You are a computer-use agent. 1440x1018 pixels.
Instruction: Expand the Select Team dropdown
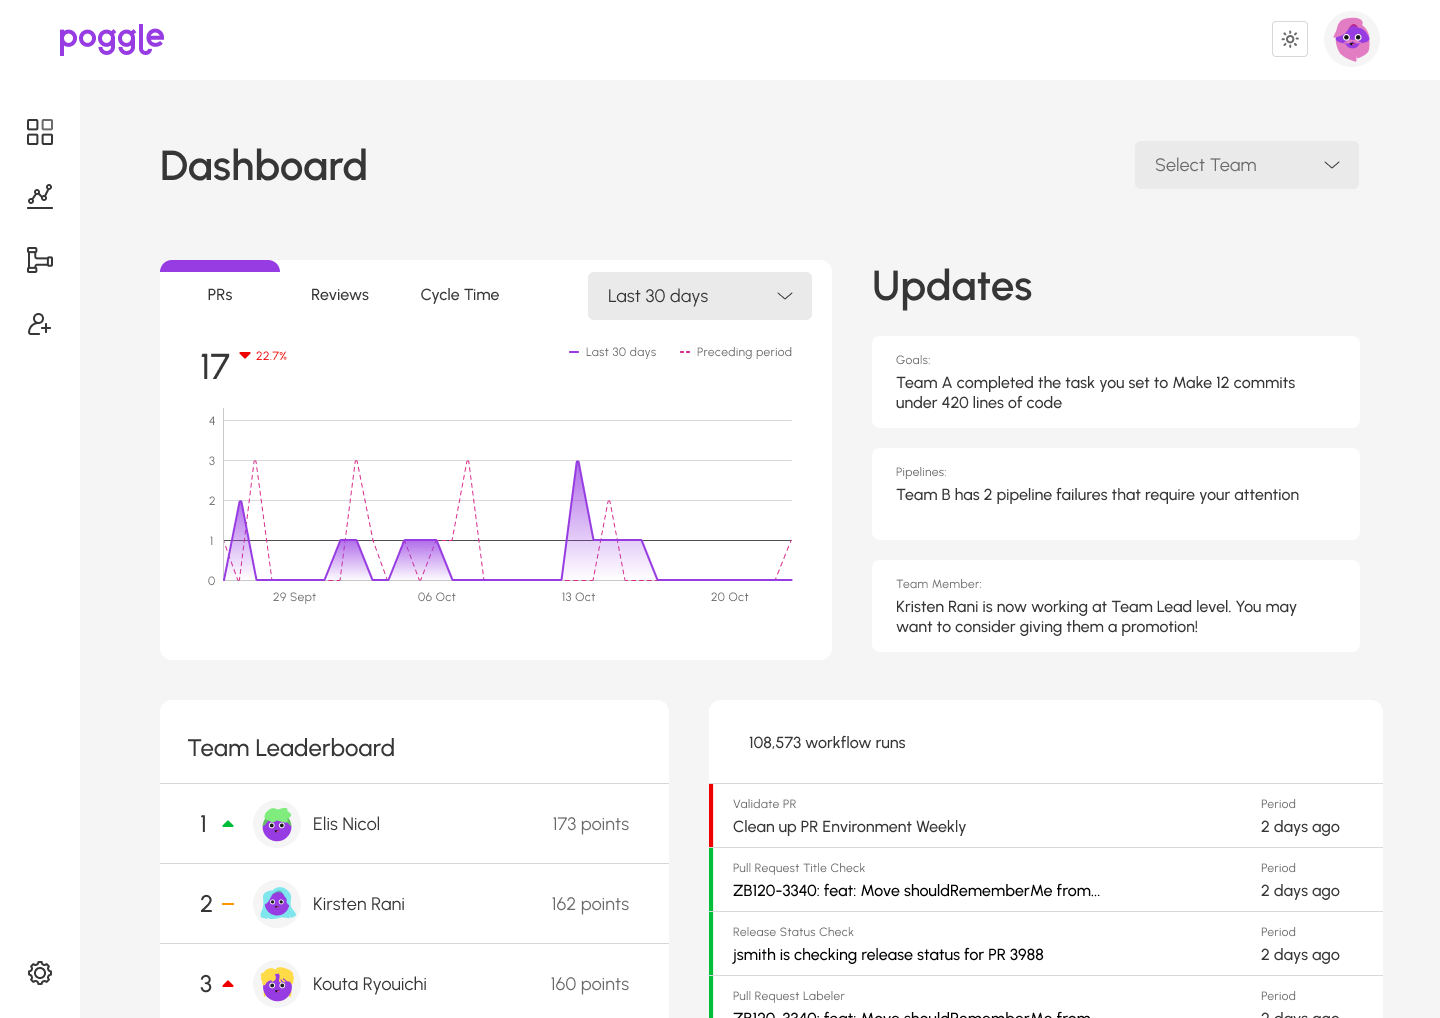(x=1246, y=165)
